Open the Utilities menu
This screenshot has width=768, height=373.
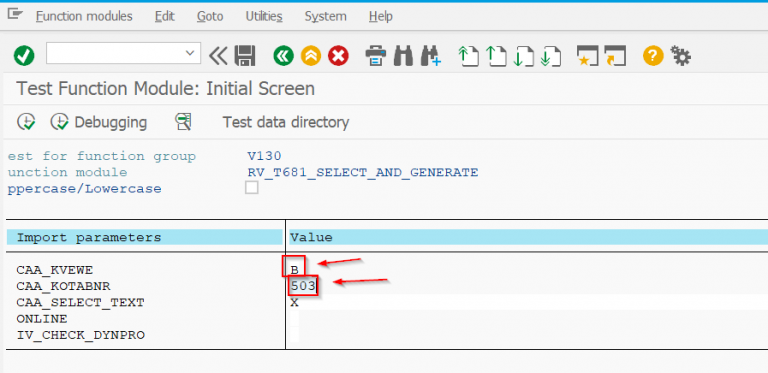264,16
